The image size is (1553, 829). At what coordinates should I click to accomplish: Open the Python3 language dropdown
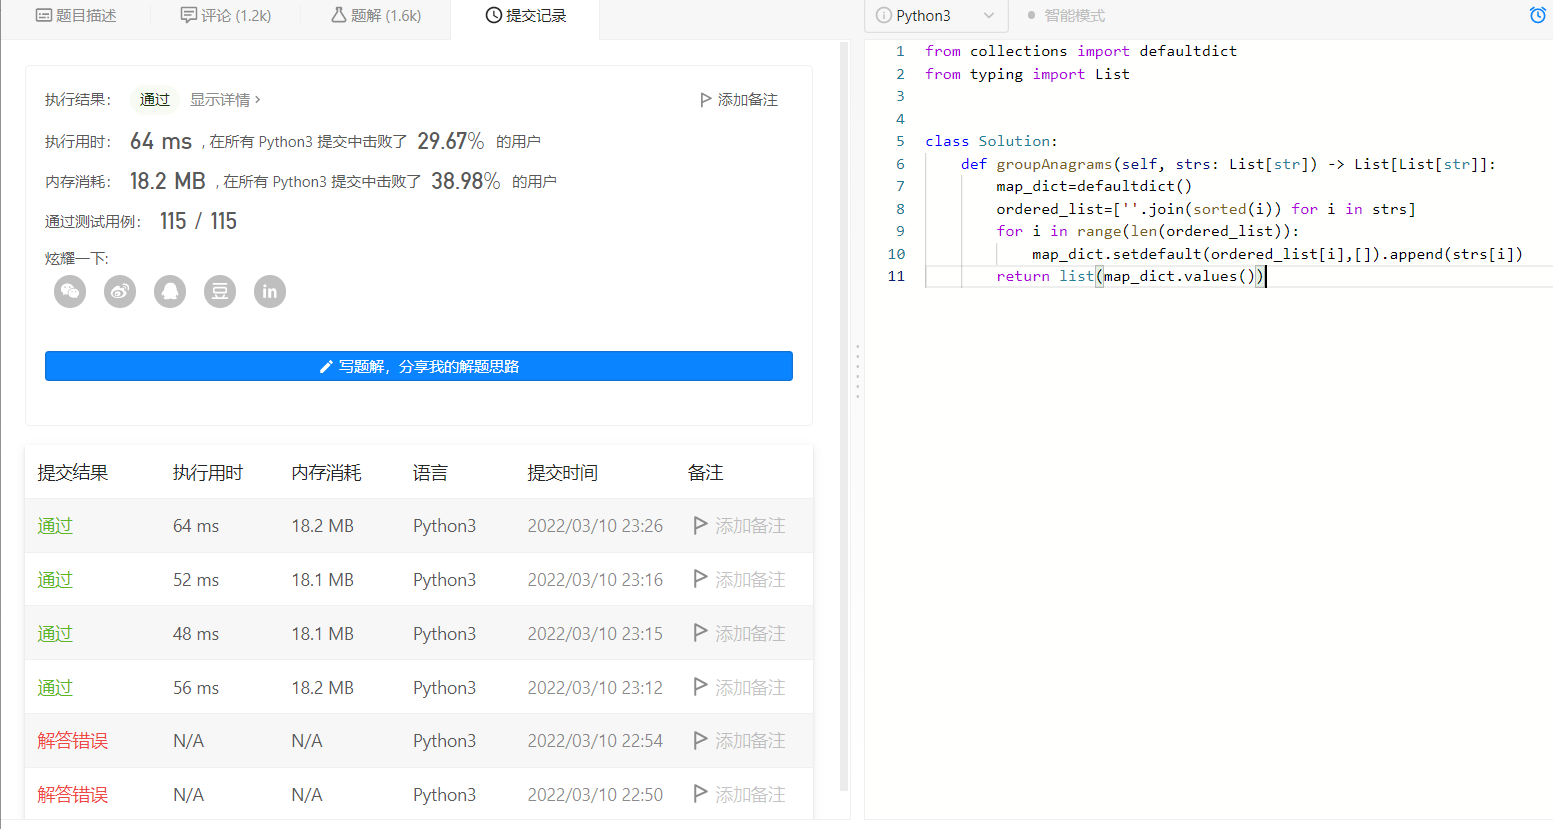936,15
